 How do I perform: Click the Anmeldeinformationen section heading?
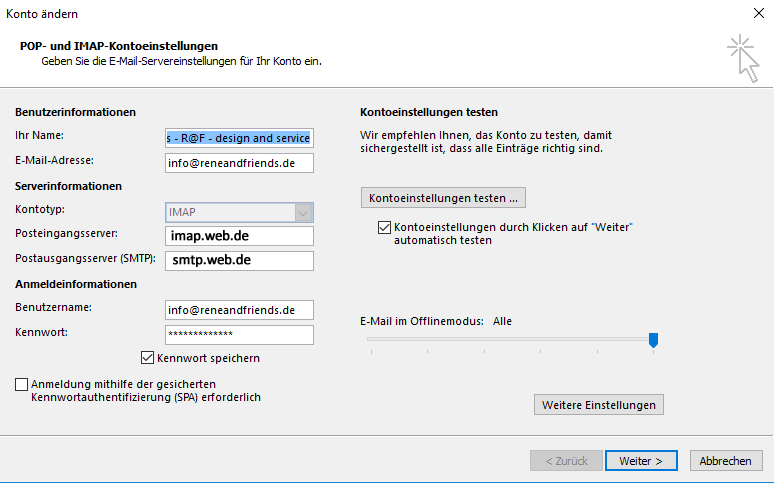(x=76, y=284)
